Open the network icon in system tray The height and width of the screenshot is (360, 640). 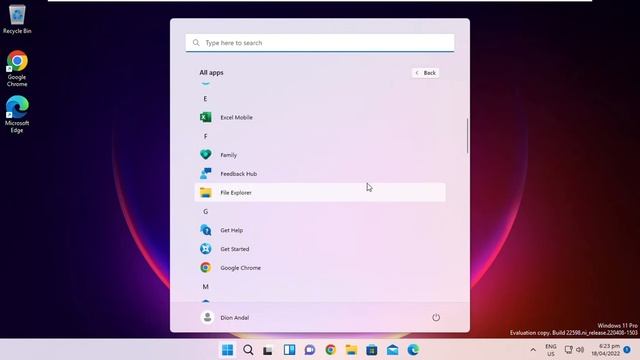[568, 350]
